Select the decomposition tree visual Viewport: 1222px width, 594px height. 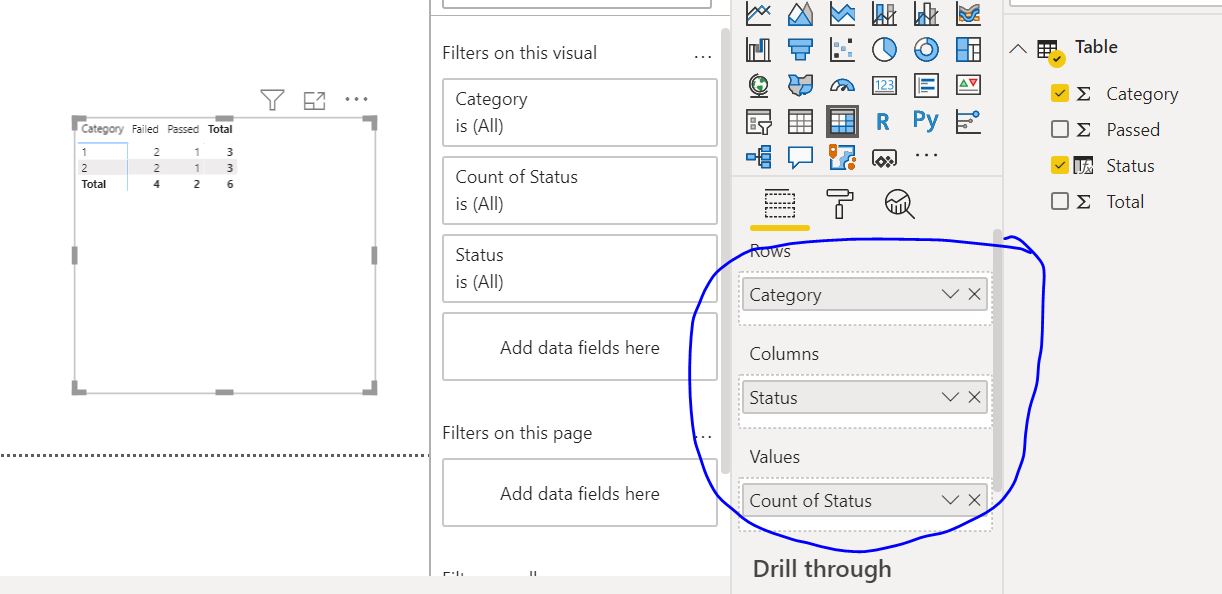[759, 157]
